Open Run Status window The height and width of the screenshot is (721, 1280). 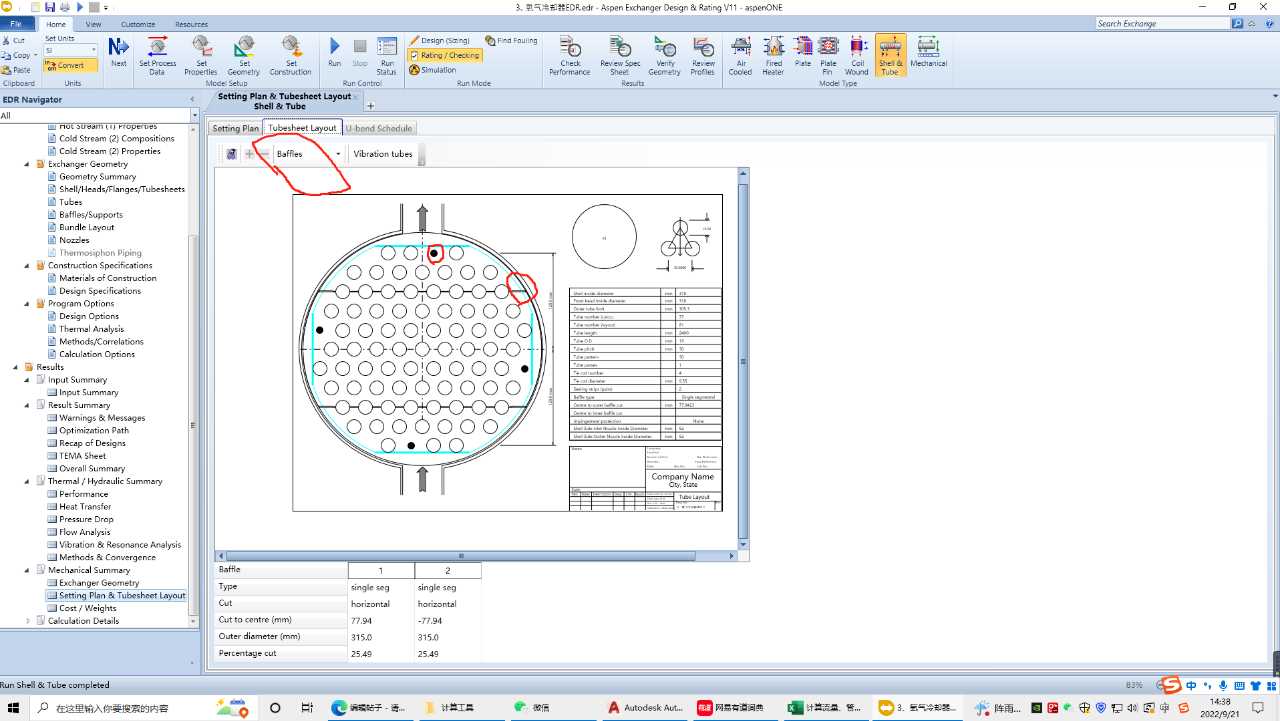(386, 56)
